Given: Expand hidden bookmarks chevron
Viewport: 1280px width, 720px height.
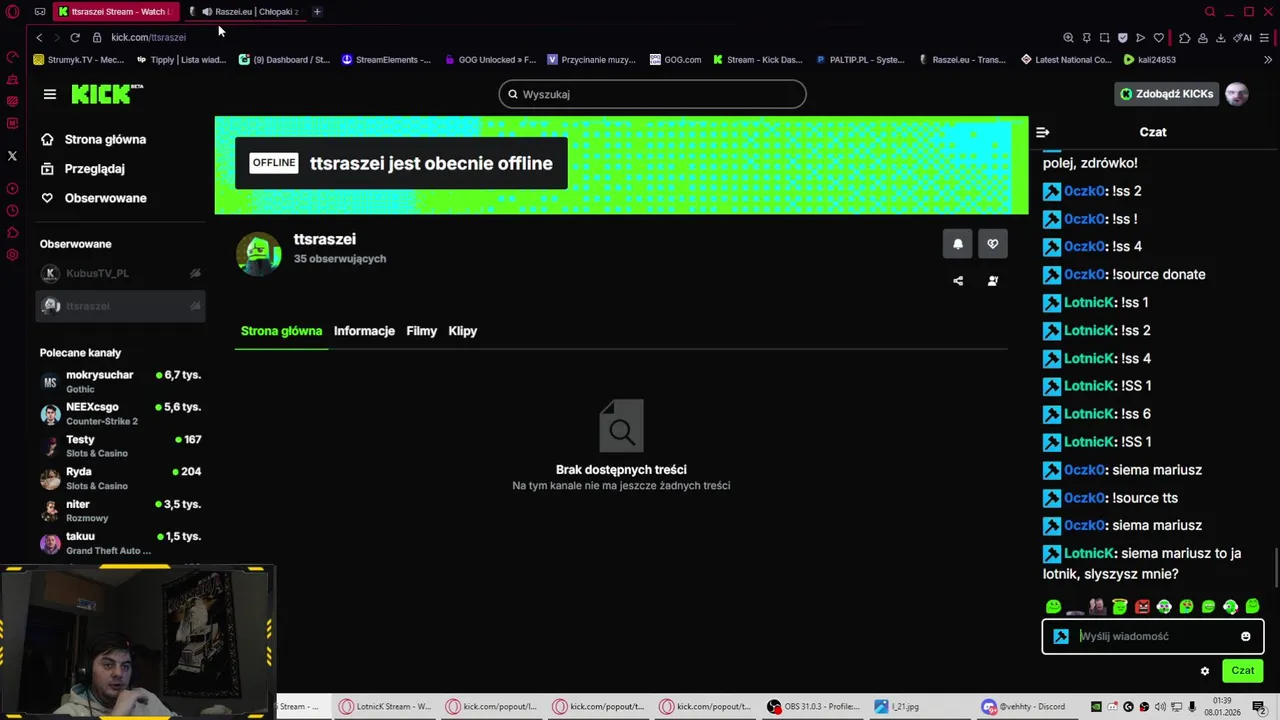Looking at the screenshot, I should click(x=1268, y=60).
